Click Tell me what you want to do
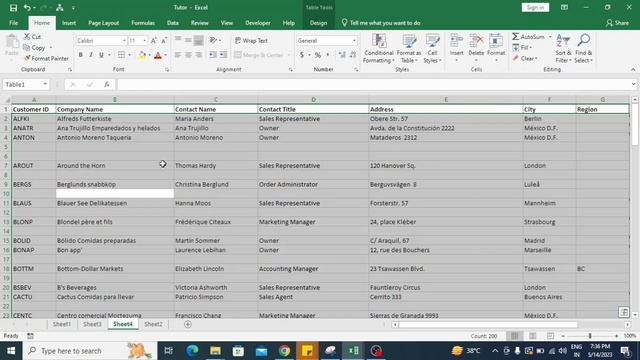This screenshot has height=360, width=640. tap(381, 23)
